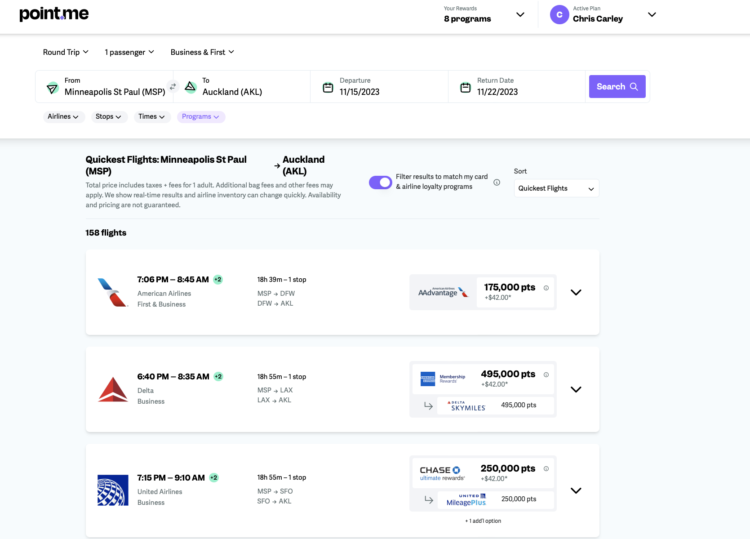Click the AAdvantage program logo
The width and height of the screenshot is (750, 539).
coord(443,292)
